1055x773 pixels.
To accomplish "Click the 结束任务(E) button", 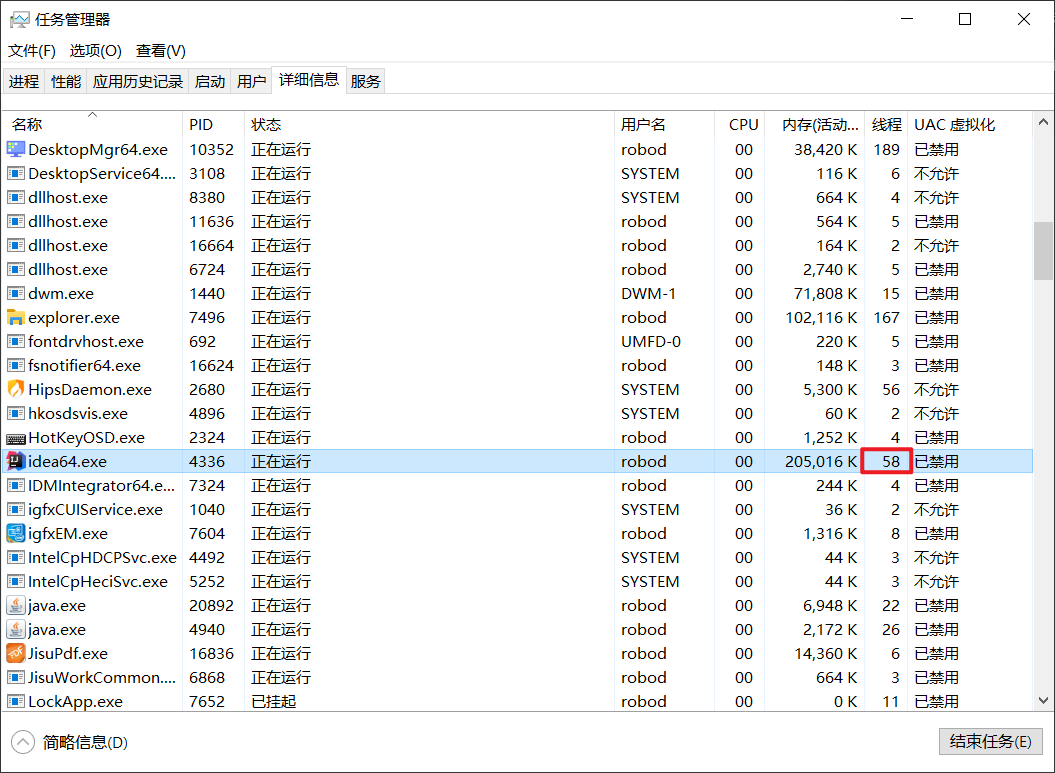I will pos(990,741).
